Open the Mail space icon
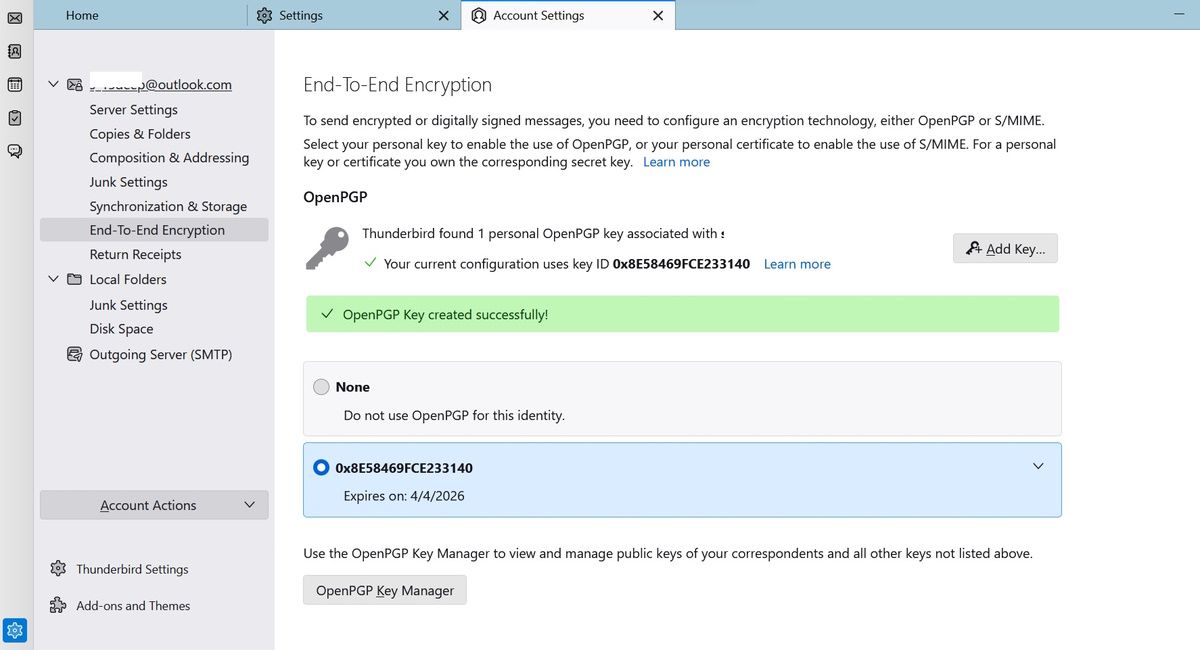The image size is (1200, 650). tap(15, 17)
